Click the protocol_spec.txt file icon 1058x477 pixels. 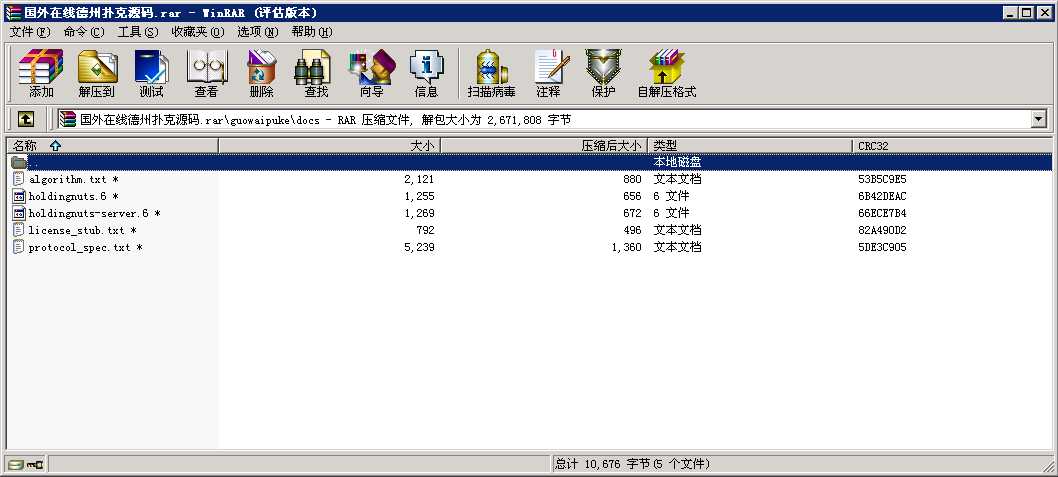tap(19, 247)
